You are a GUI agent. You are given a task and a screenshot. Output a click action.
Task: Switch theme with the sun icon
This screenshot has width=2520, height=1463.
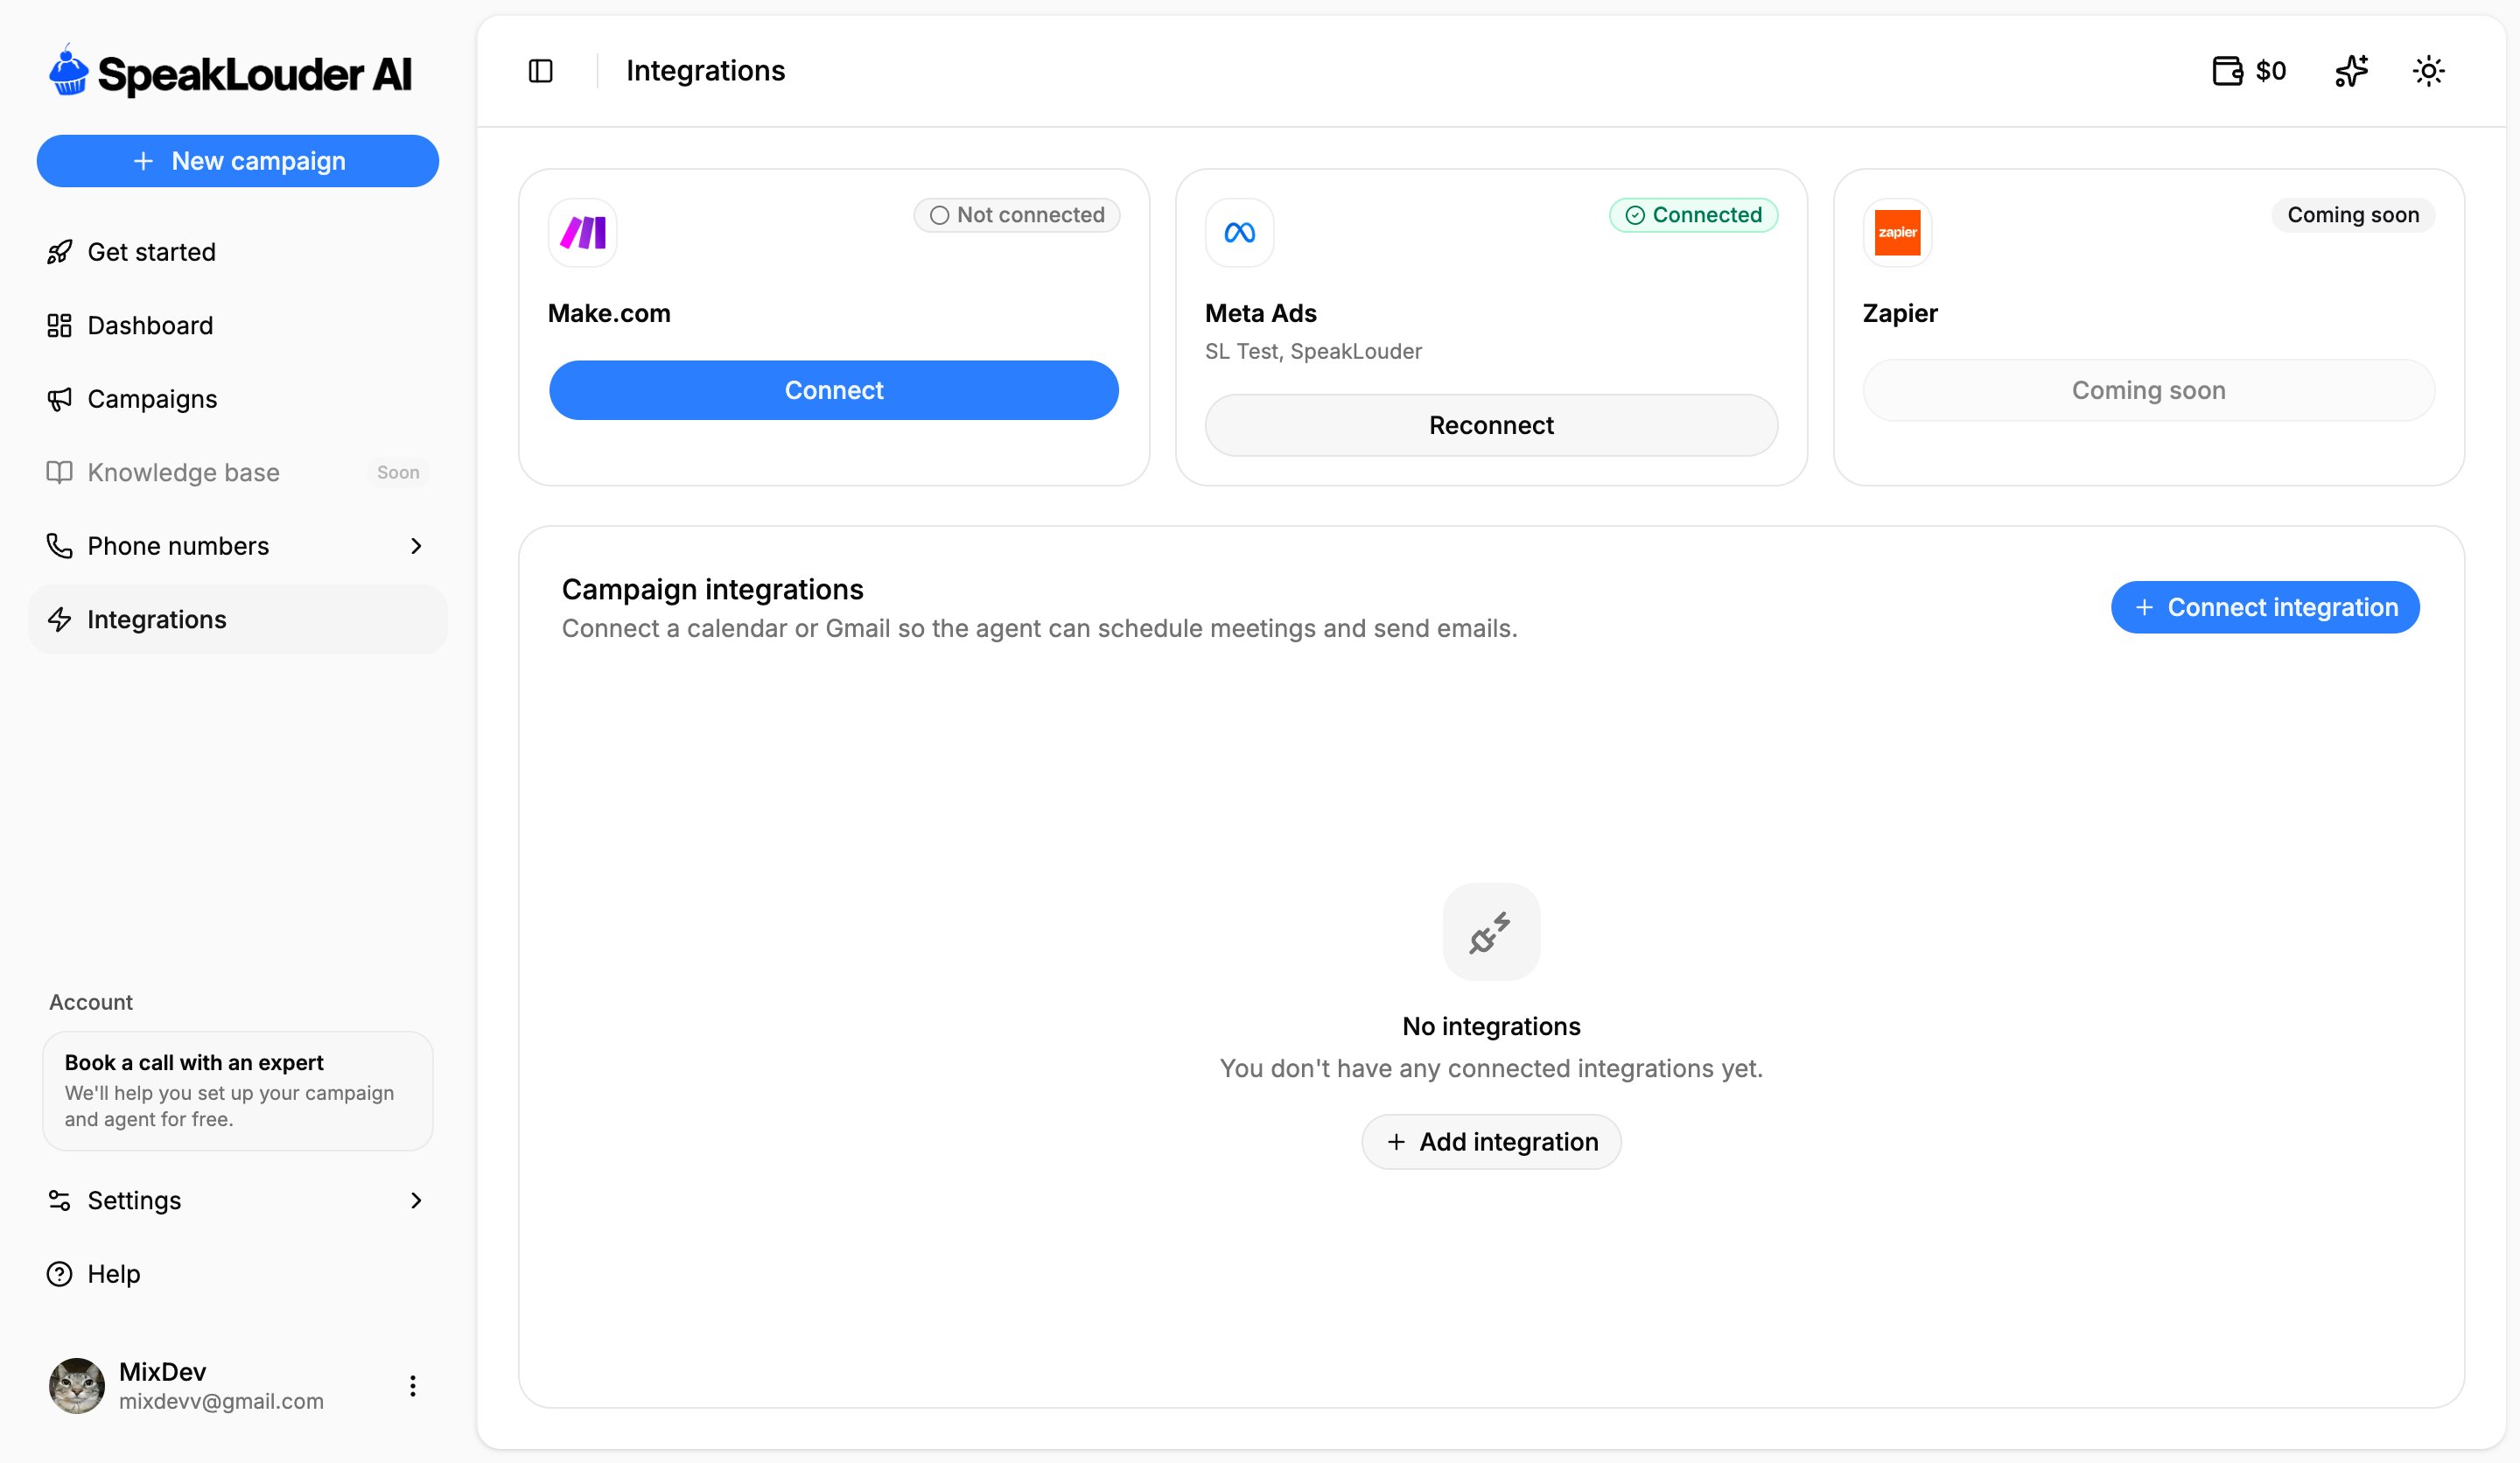(2428, 71)
